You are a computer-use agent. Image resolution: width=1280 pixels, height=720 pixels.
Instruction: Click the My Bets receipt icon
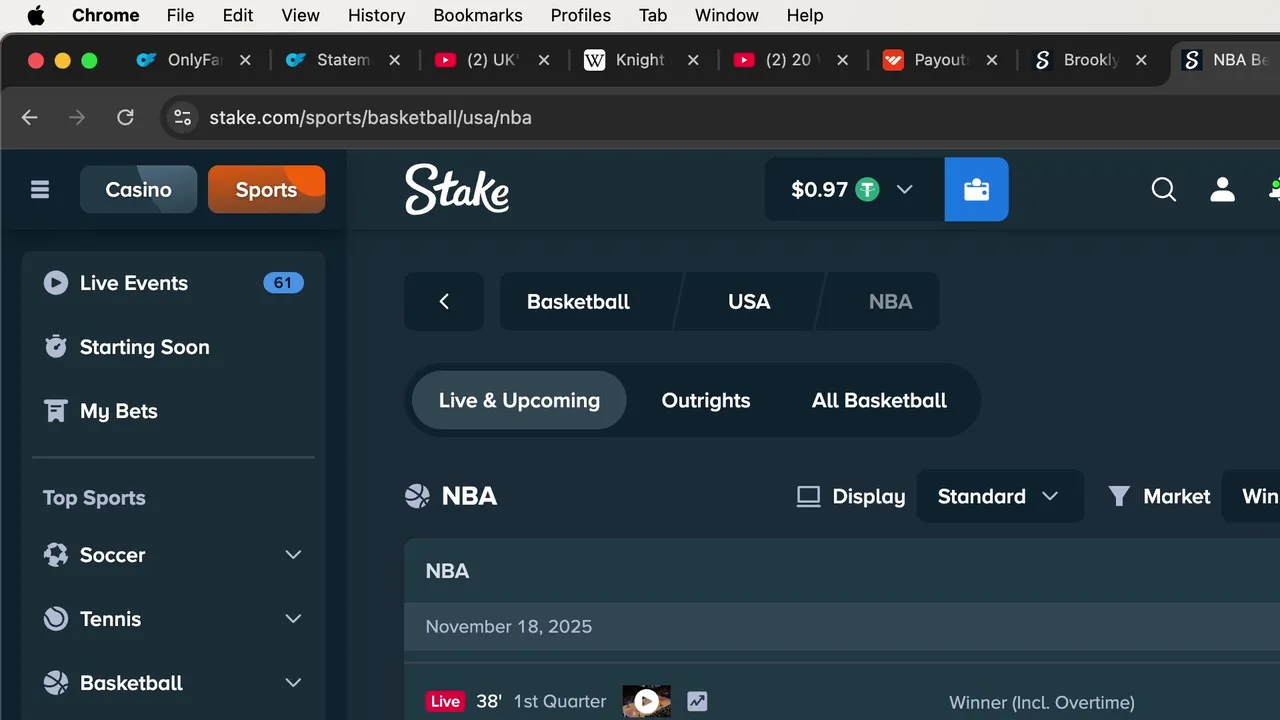[56, 411]
